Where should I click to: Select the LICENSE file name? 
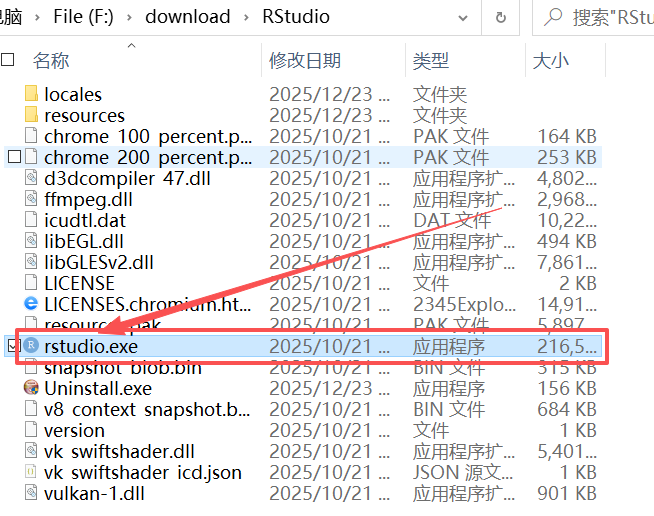pos(79,283)
